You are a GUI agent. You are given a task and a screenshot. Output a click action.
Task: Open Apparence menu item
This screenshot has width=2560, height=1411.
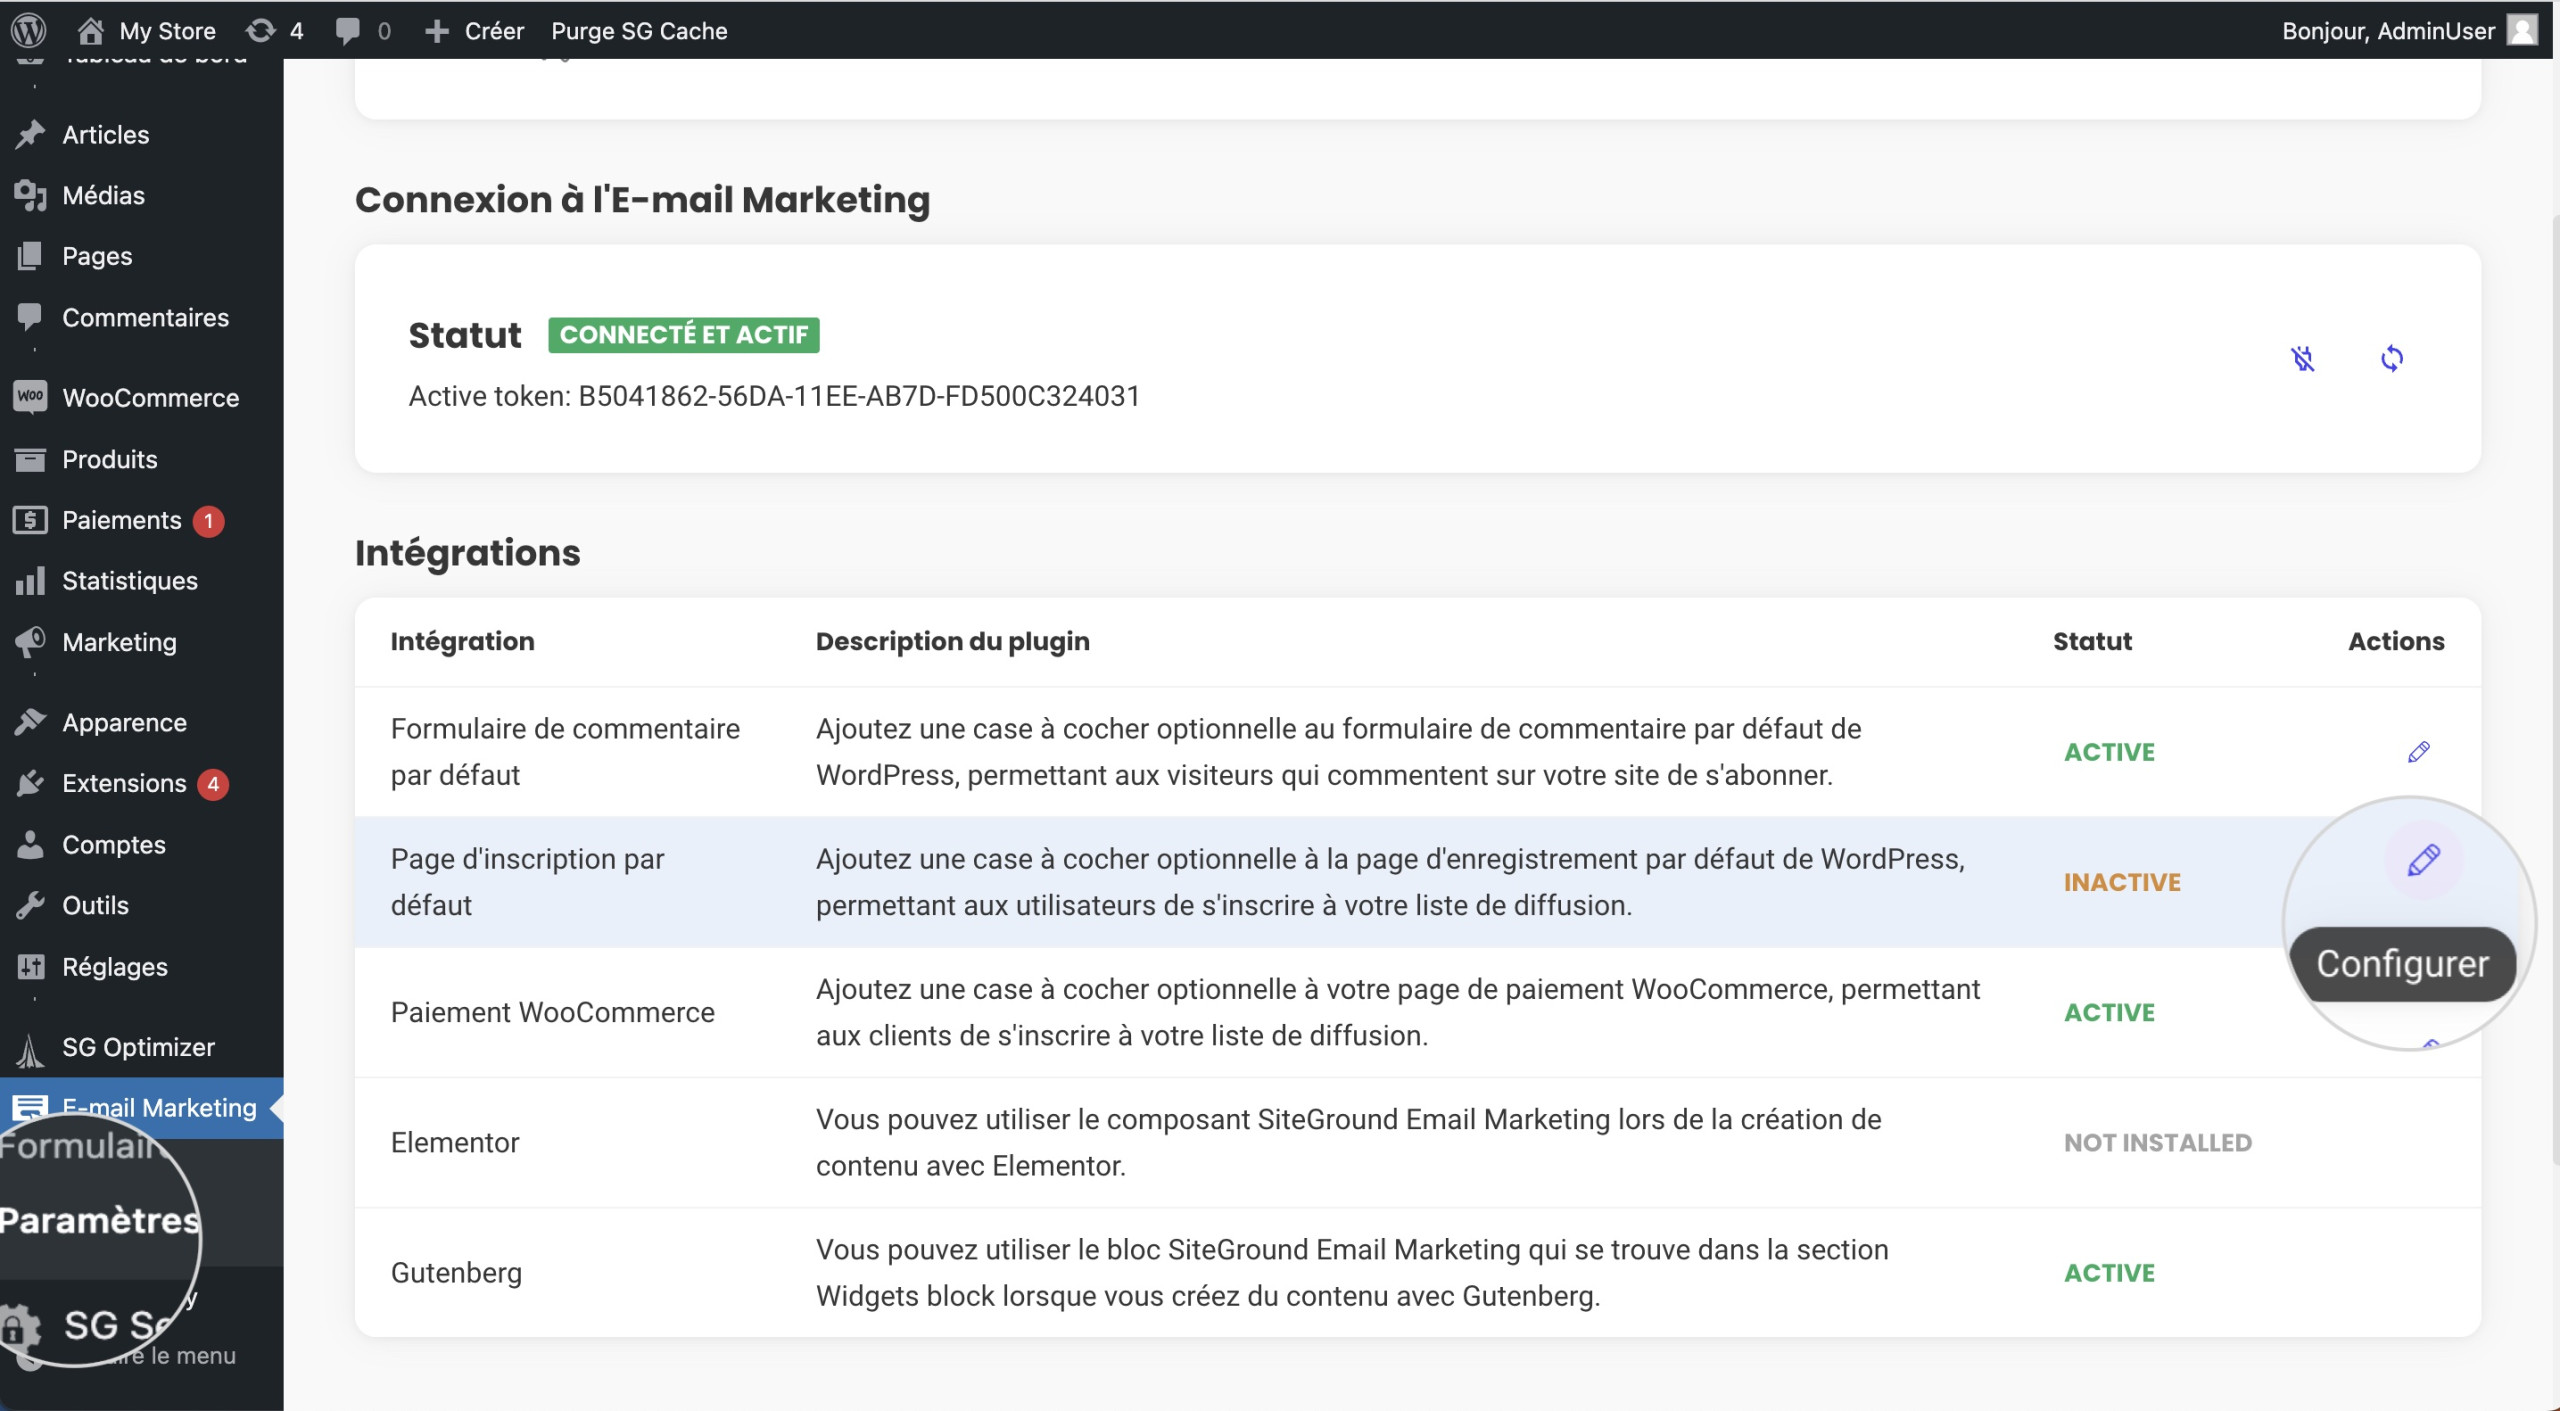[x=124, y=722]
